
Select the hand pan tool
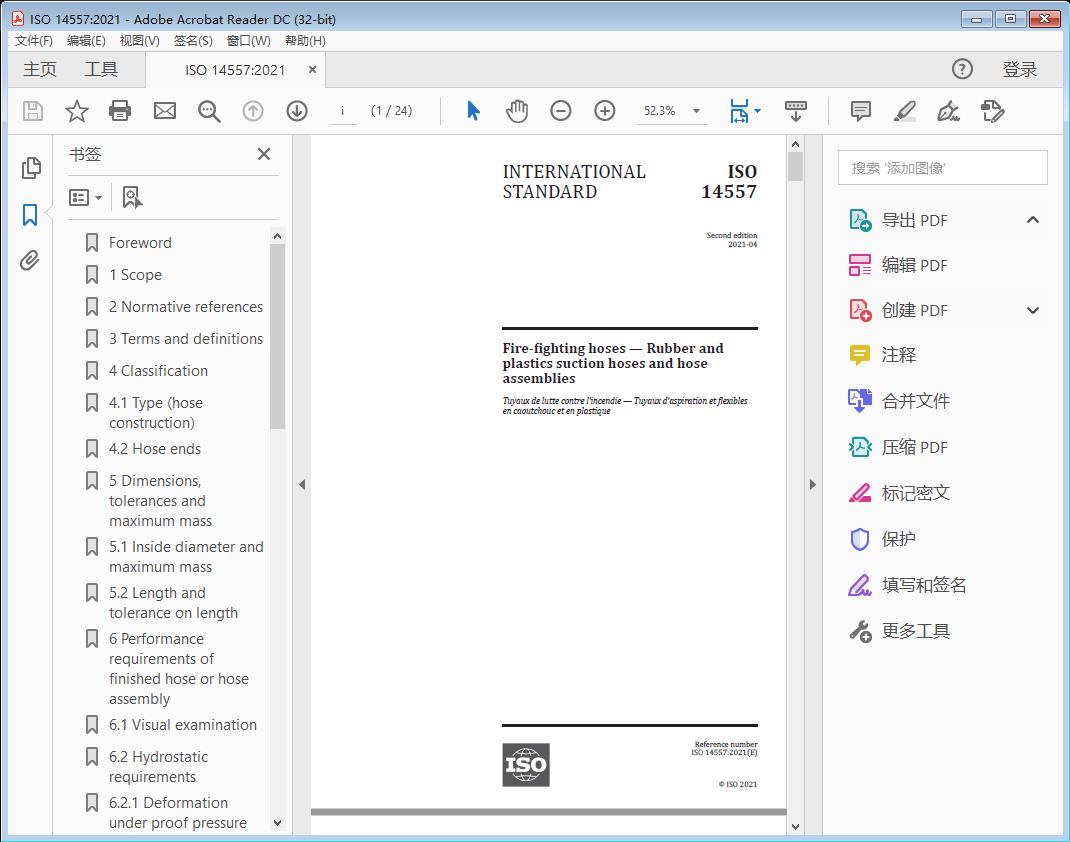[x=517, y=111]
